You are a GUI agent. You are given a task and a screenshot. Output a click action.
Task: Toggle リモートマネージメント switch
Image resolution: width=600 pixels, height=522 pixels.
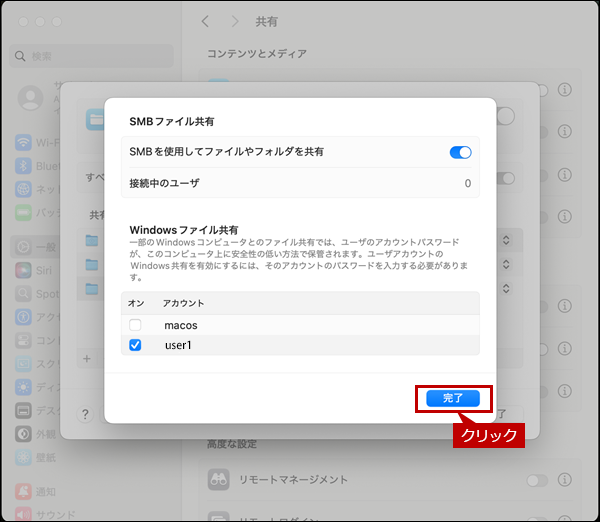pos(537,480)
